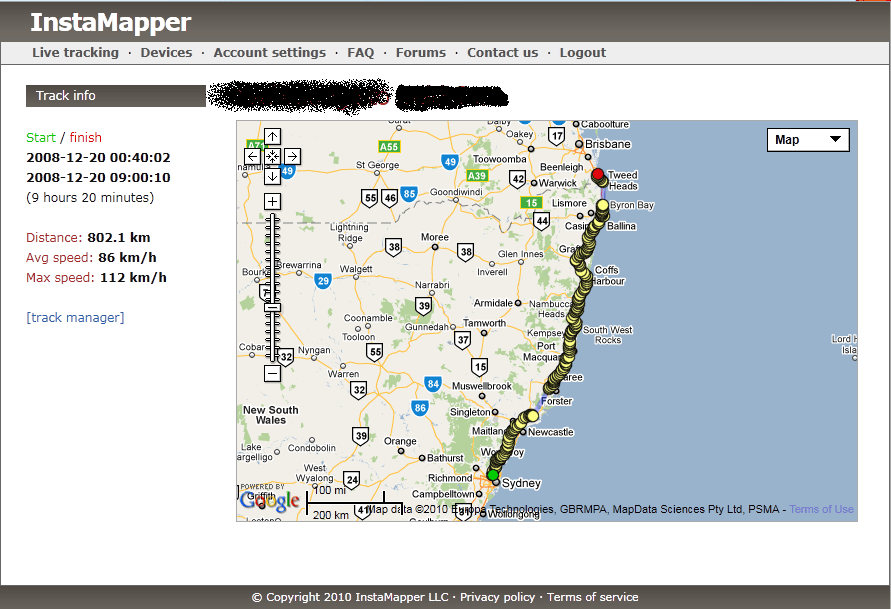Zoom in with the plus button
Image resolution: width=891 pixels, height=609 pixels.
pyautogui.click(x=272, y=201)
